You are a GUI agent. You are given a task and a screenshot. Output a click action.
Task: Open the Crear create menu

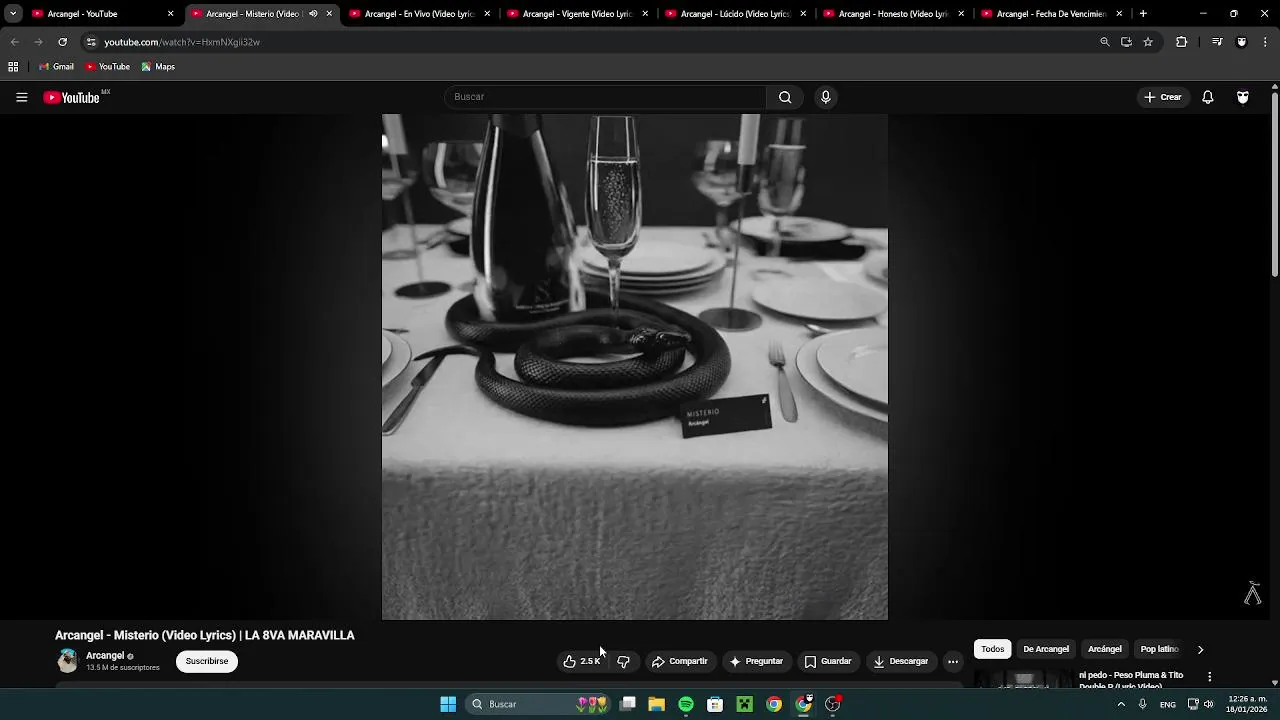[1163, 97]
